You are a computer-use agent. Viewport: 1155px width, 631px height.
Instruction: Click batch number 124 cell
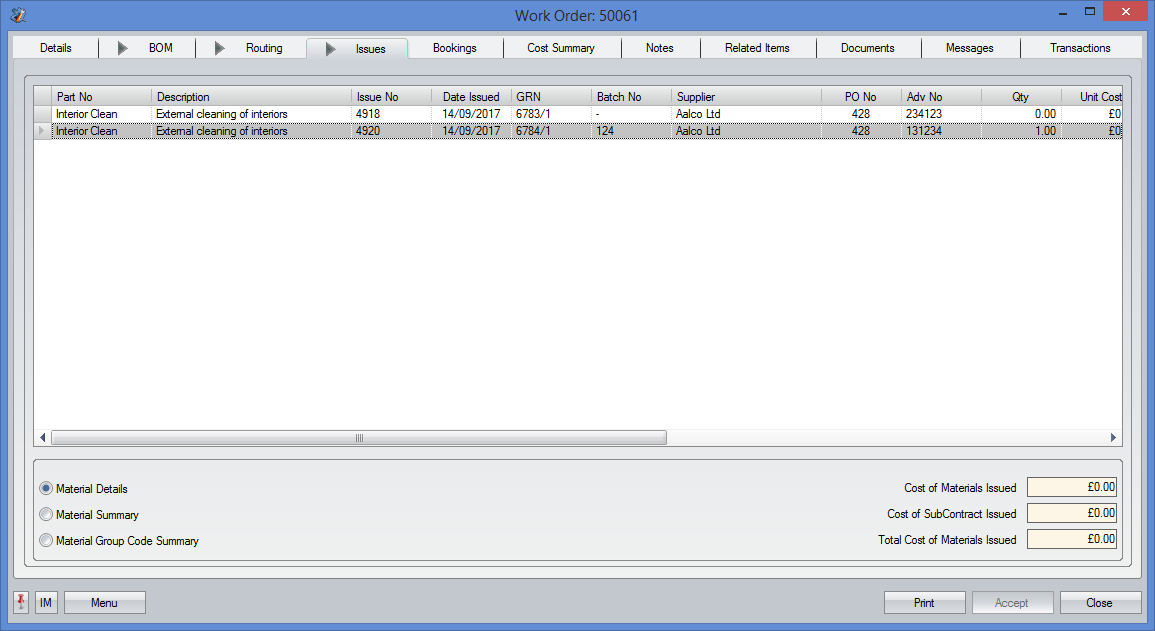pyautogui.click(x=631, y=131)
